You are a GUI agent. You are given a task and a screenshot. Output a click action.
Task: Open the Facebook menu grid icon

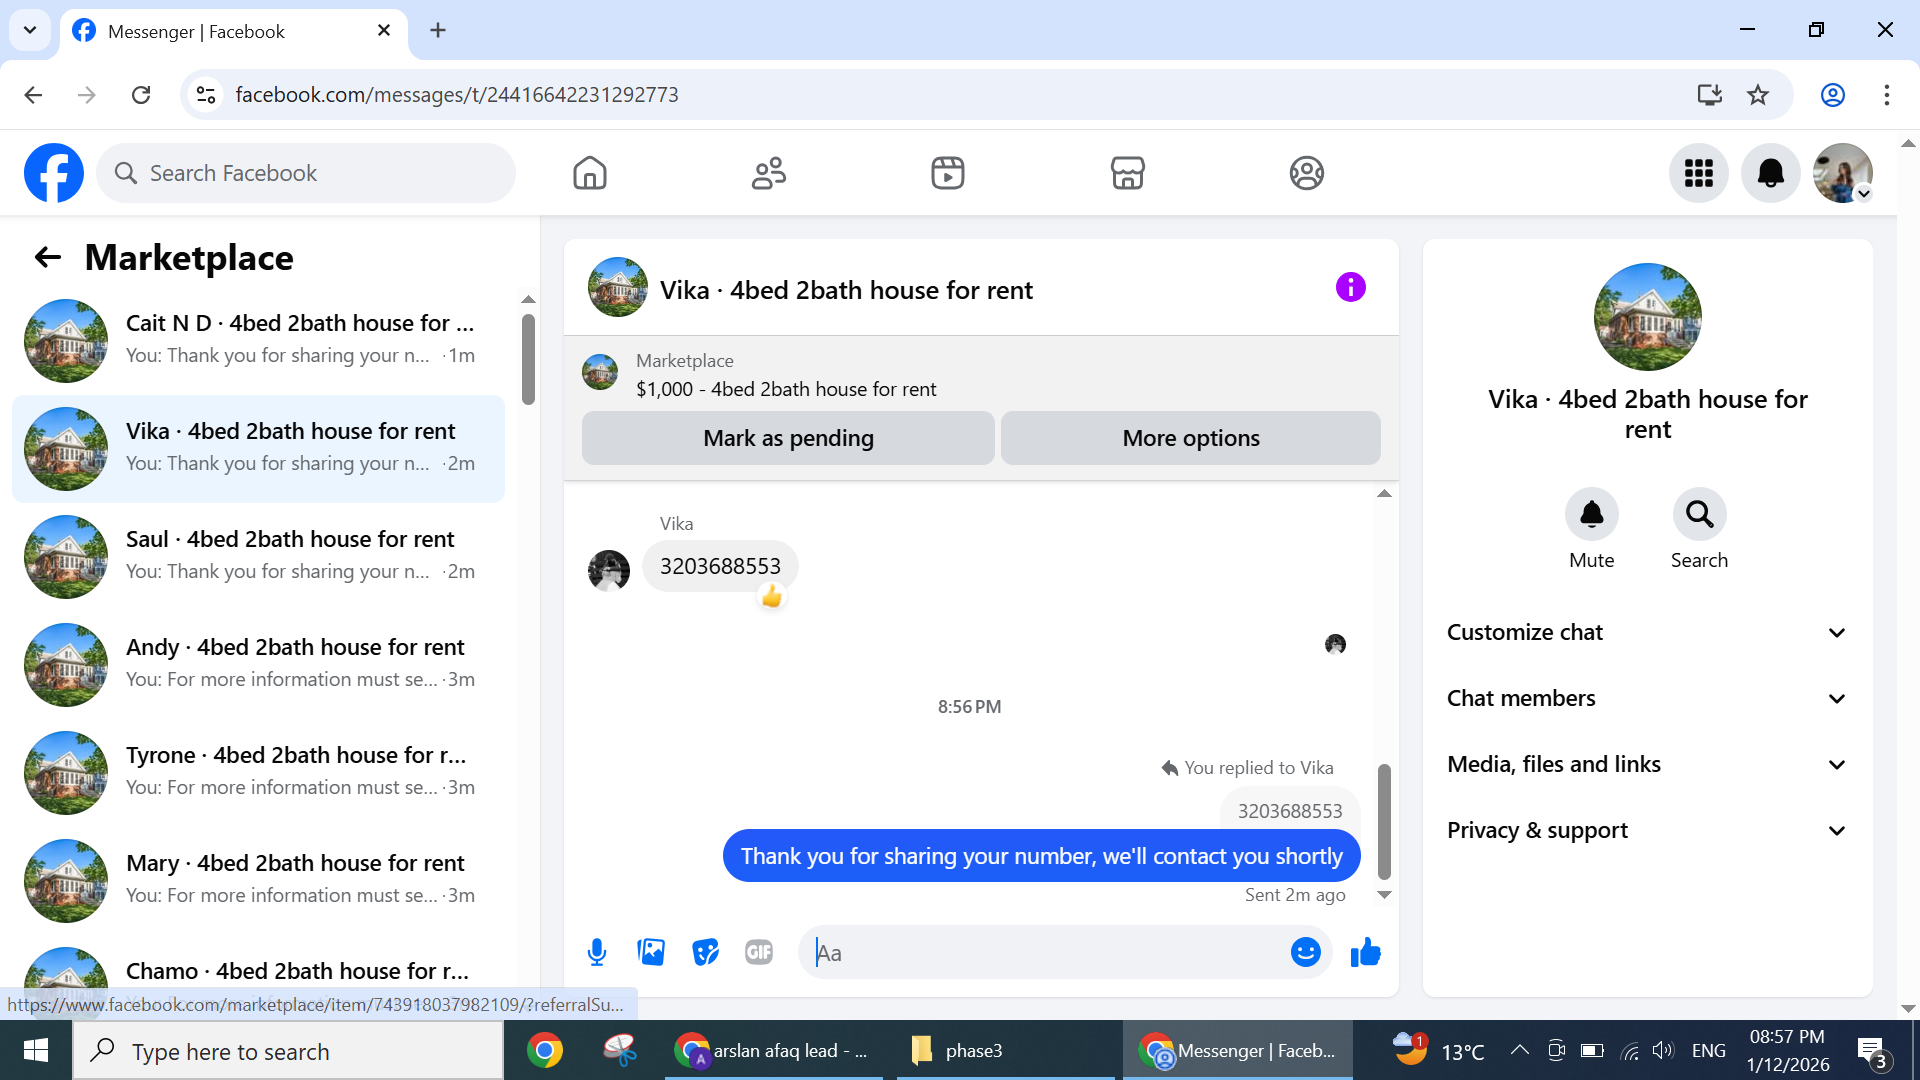point(1698,173)
